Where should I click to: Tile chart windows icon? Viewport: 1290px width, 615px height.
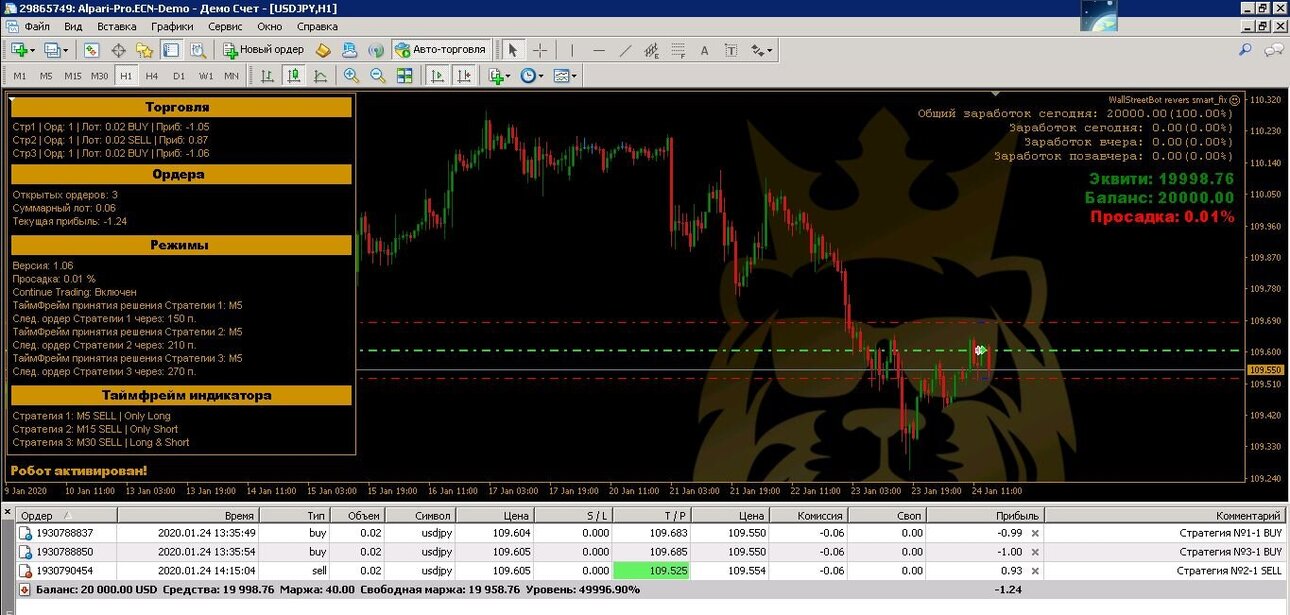pos(404,76)
